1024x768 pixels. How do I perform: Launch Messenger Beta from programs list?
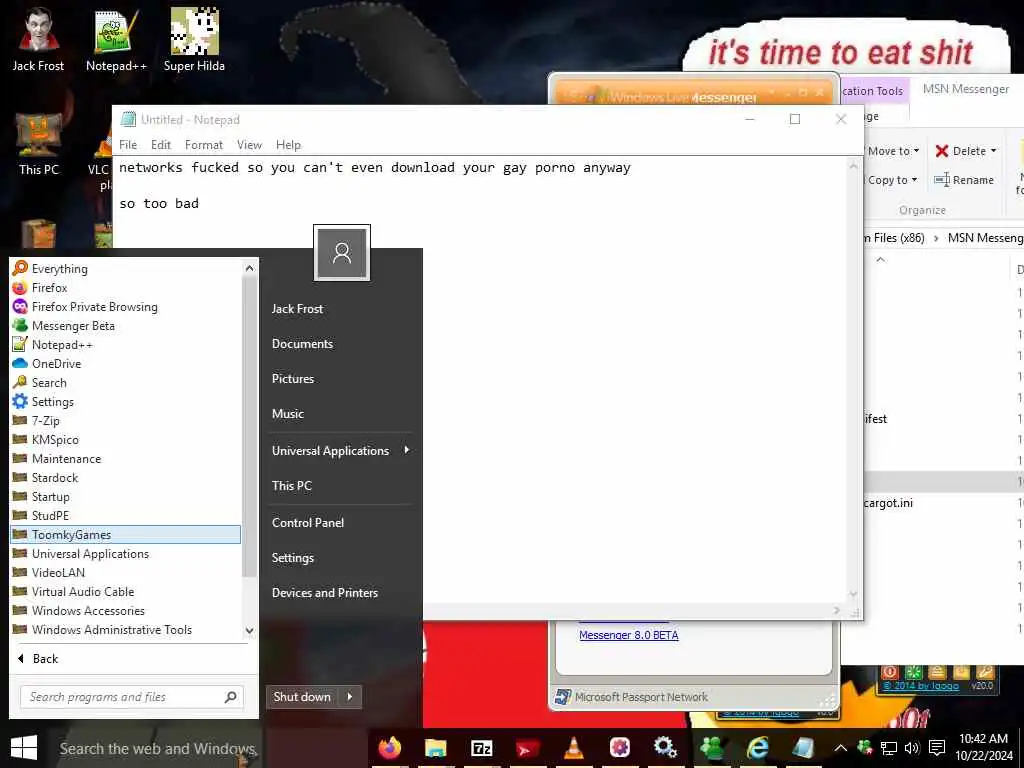point(125,325)
